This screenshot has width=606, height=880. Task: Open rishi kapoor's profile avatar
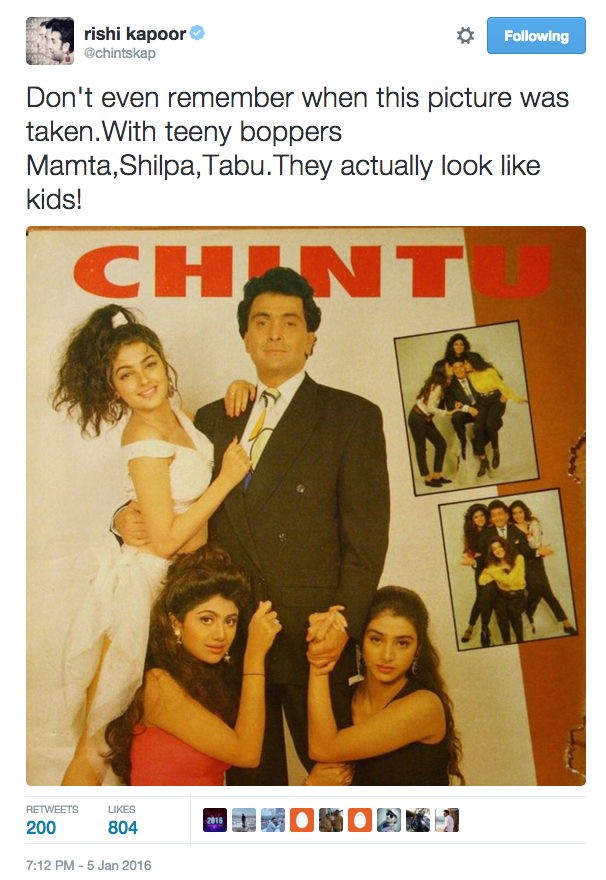point(50,41)
